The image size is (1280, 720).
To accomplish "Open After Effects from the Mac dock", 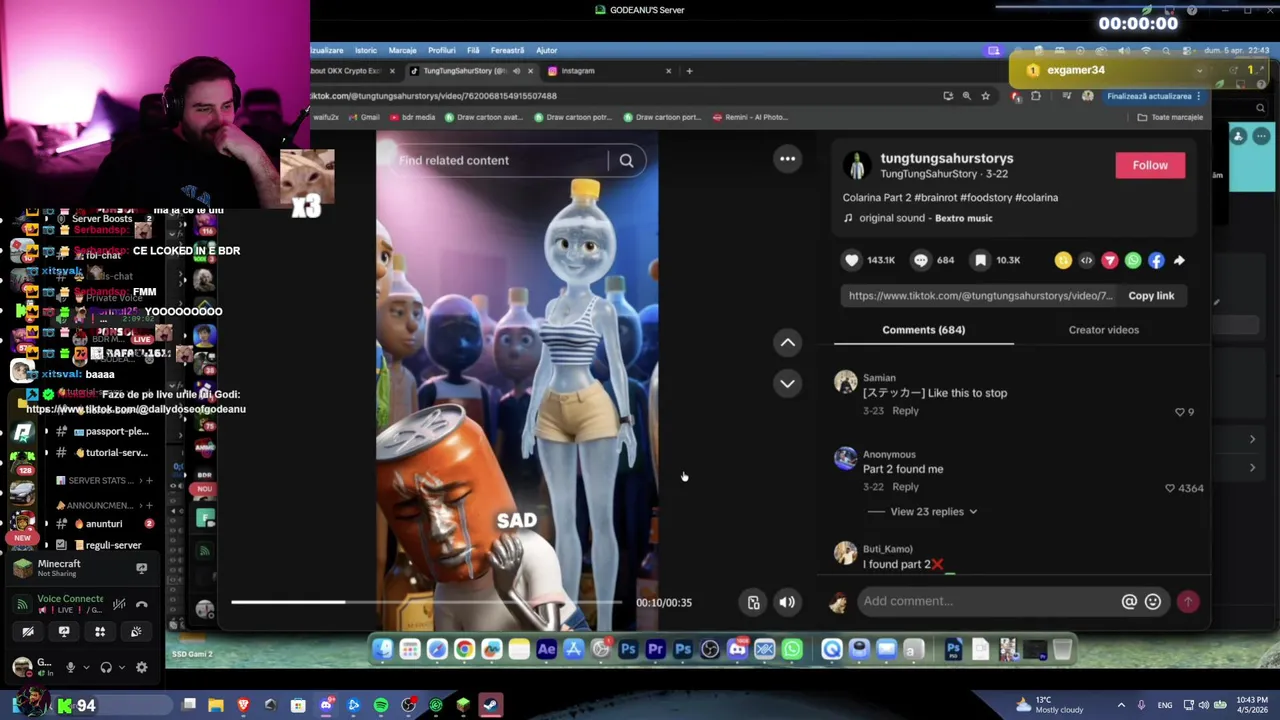I will (x=546, y=650).
